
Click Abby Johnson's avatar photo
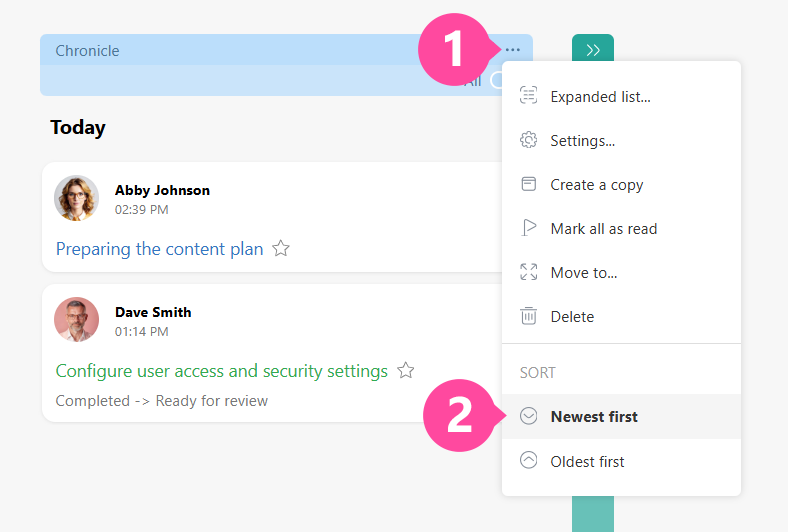click(77, 198)
